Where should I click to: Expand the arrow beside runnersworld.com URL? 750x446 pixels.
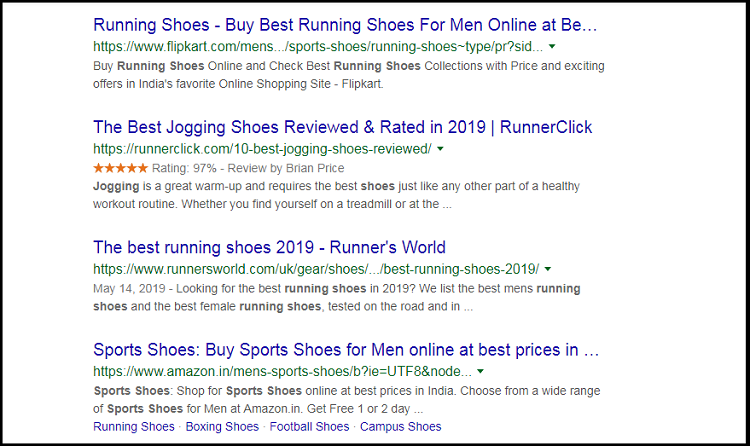(x=548, y=270)
